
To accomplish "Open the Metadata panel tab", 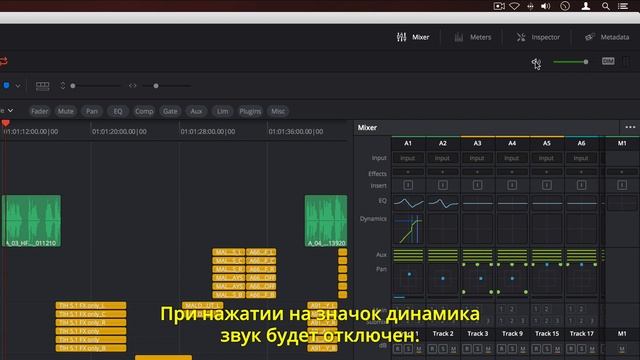I will click(x=607, y=37).
